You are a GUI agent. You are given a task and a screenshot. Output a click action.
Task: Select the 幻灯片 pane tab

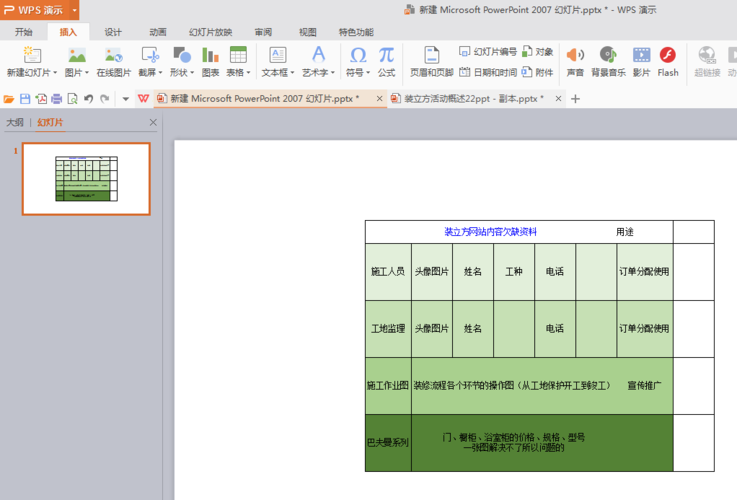coord(50,122)
